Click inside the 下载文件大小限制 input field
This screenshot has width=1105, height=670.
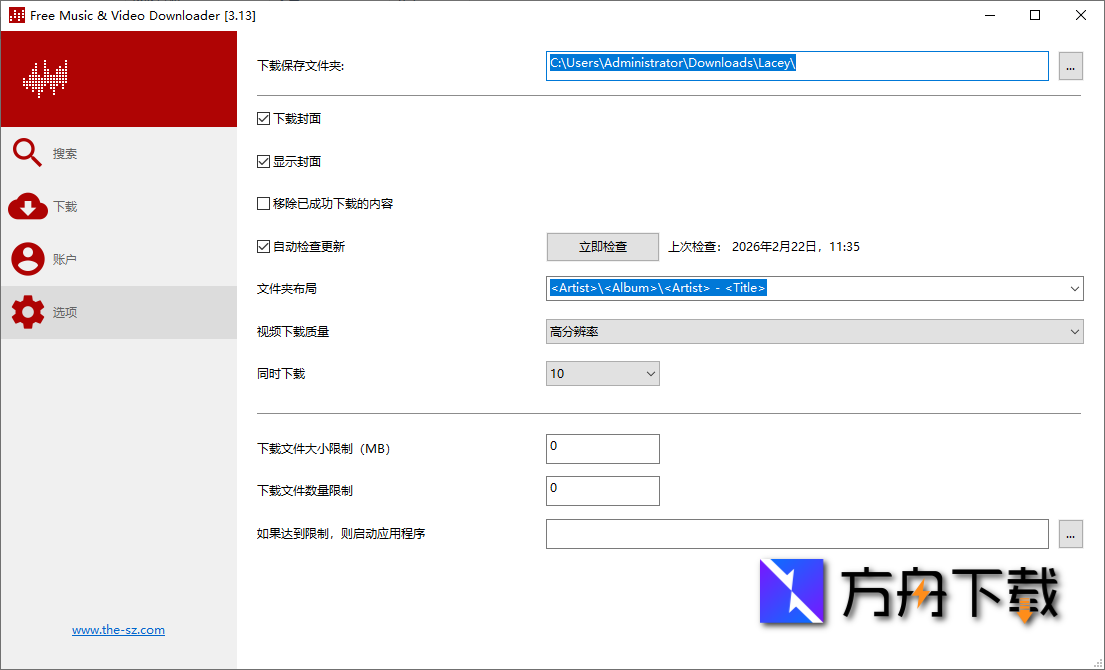click(602, 448)
